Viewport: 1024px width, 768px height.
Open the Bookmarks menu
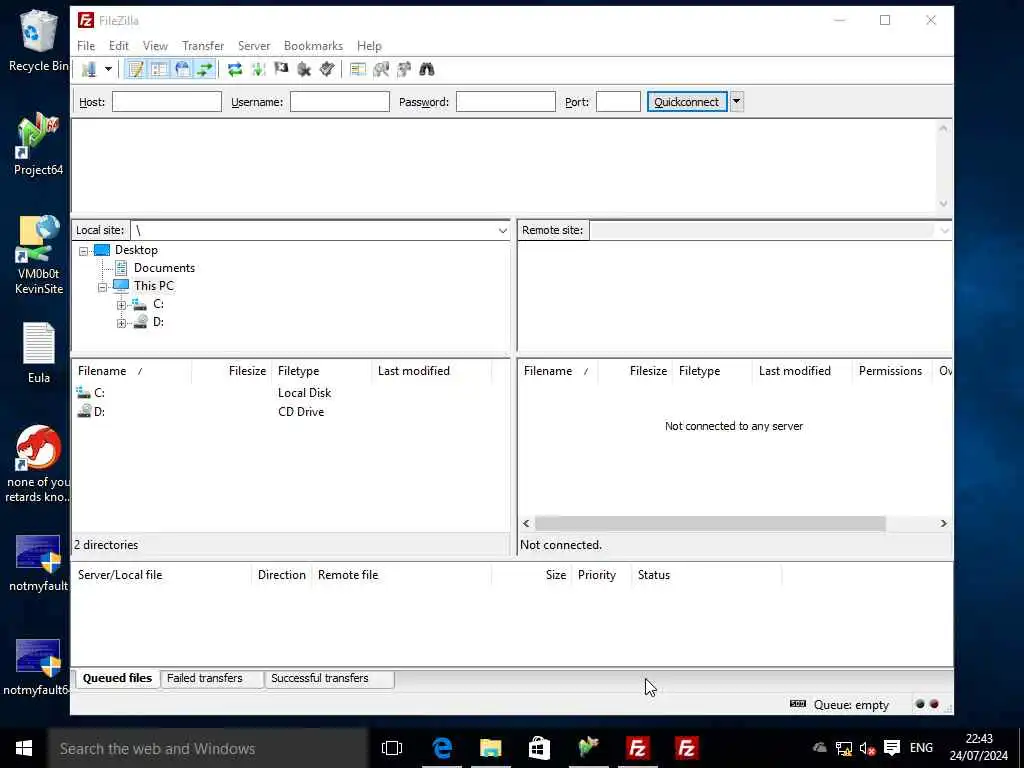313,46
